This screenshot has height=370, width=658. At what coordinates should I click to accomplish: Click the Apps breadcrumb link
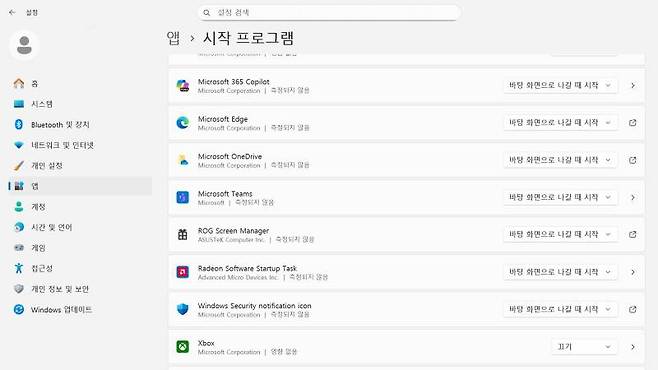point(173,38)
